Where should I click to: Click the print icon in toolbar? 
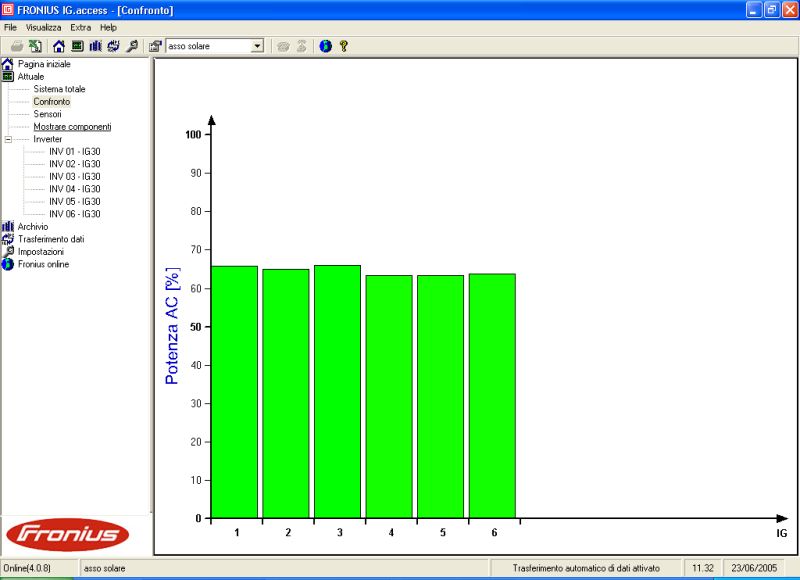(17, 46)
